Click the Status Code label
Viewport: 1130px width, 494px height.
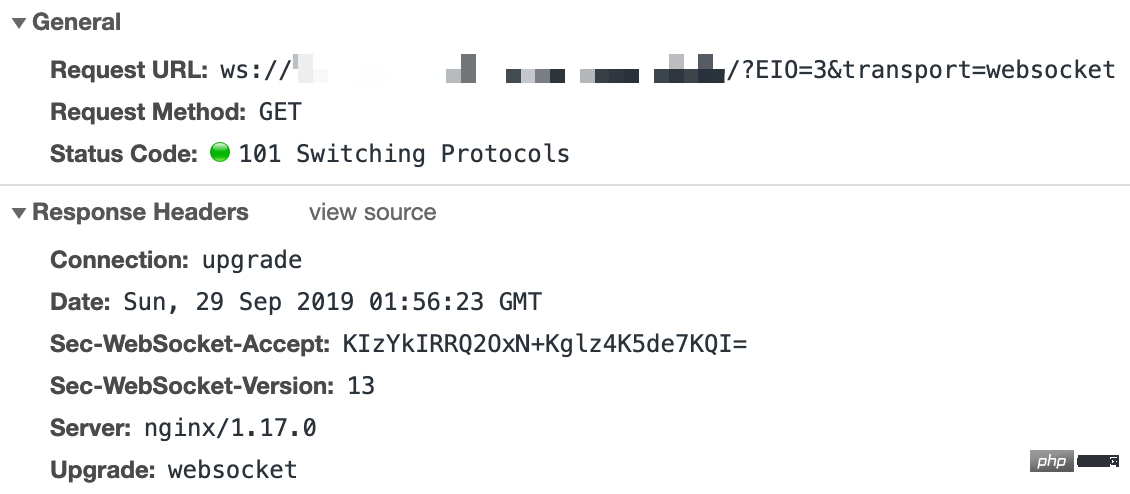click(124, 154)
